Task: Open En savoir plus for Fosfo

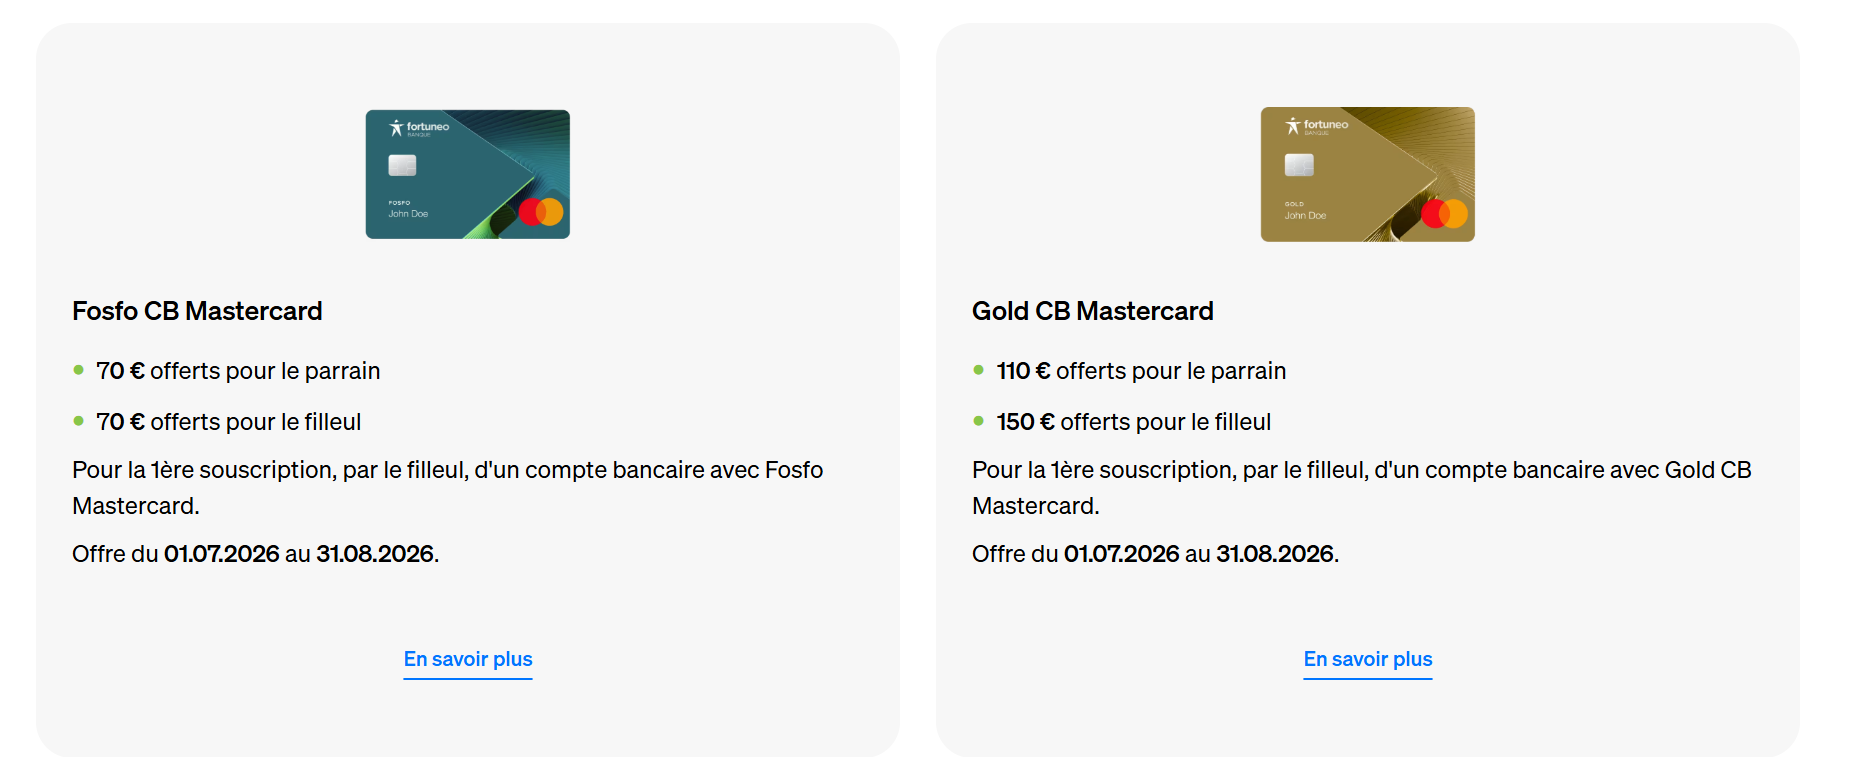Action: (x=468, y=660)
